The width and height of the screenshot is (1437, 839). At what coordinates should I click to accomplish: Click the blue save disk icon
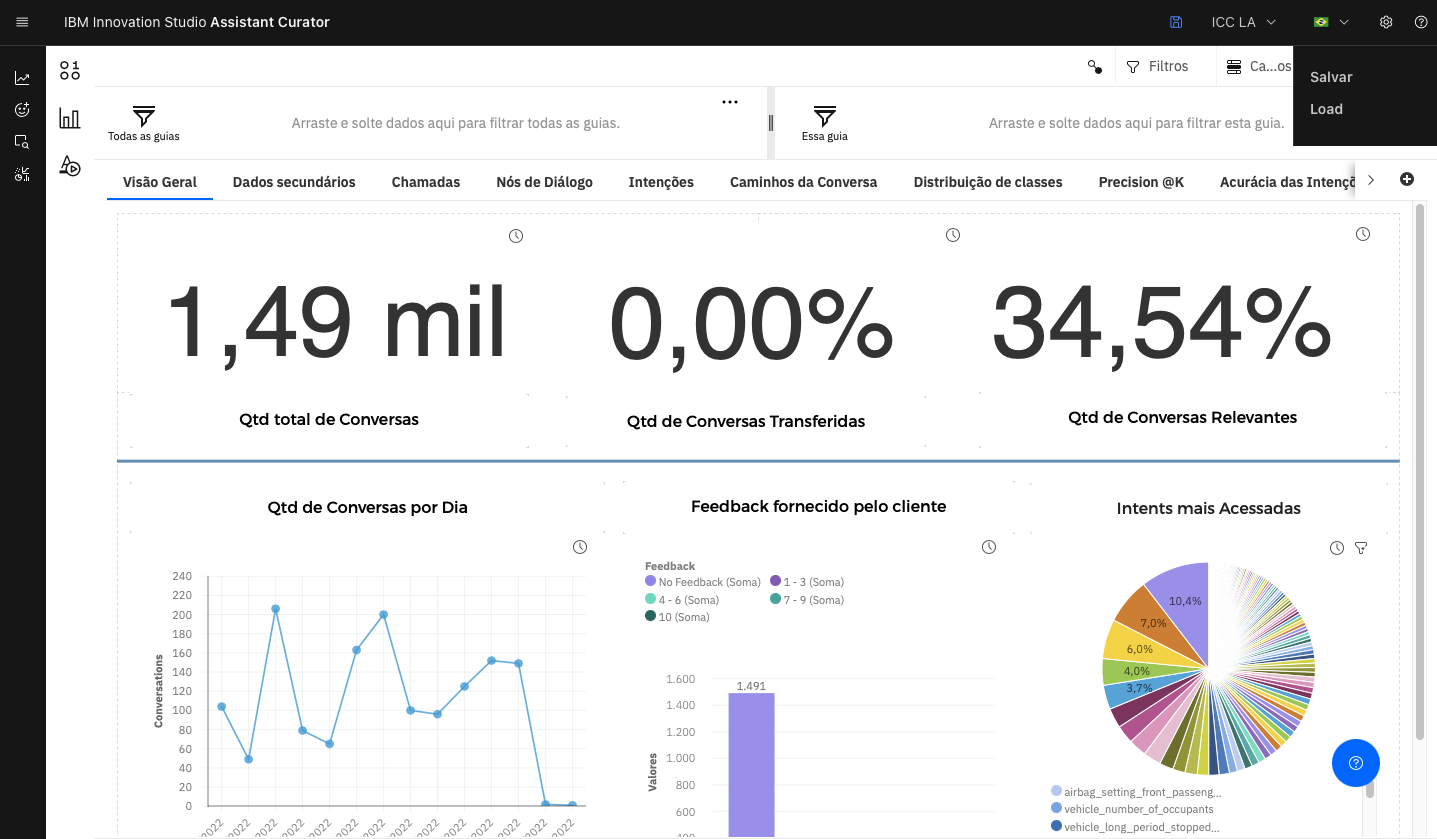point(1176,22)
